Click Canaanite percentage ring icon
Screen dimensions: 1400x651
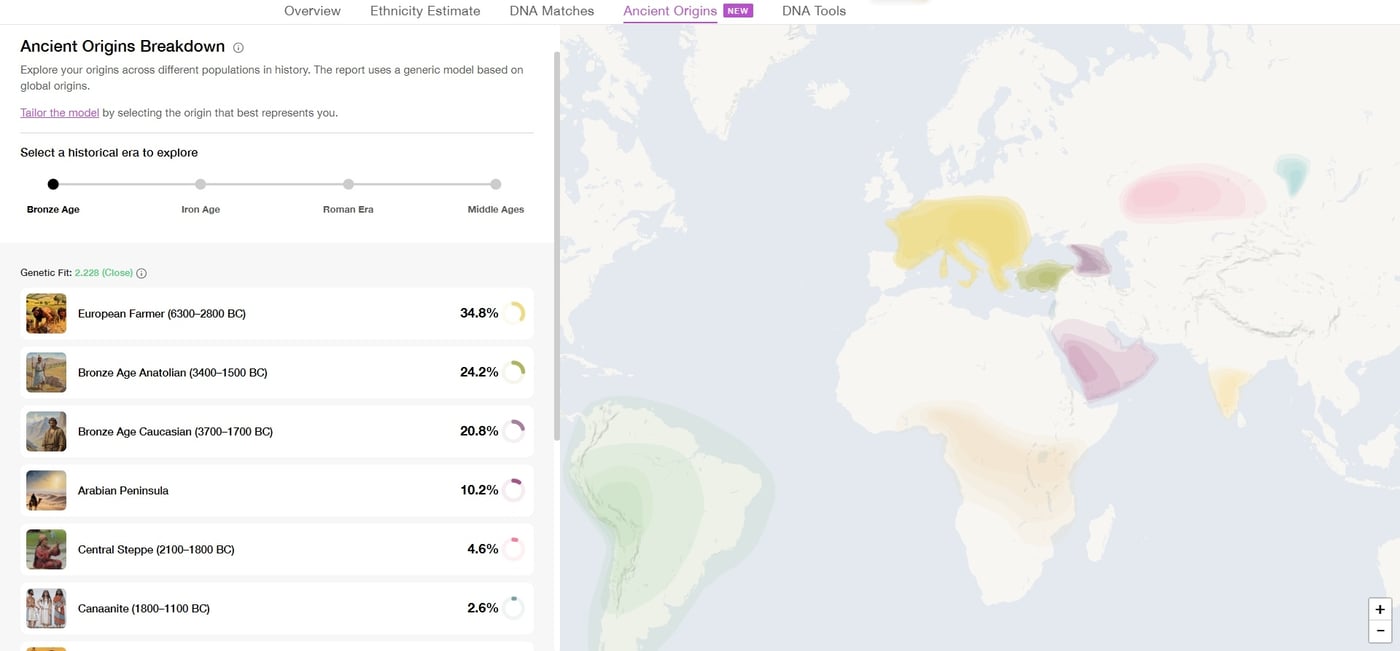(513, 608)
